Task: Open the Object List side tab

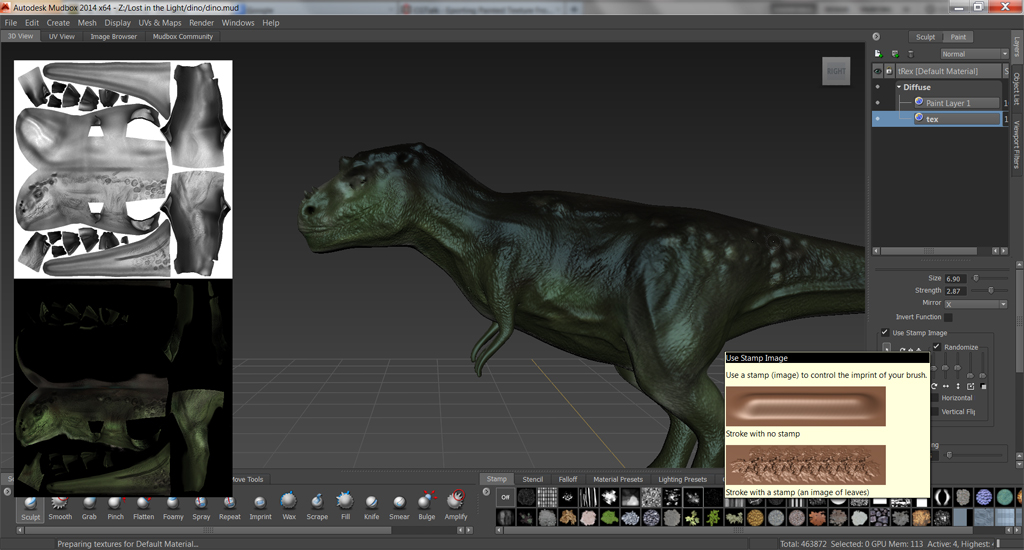Action: (1017, 91)
